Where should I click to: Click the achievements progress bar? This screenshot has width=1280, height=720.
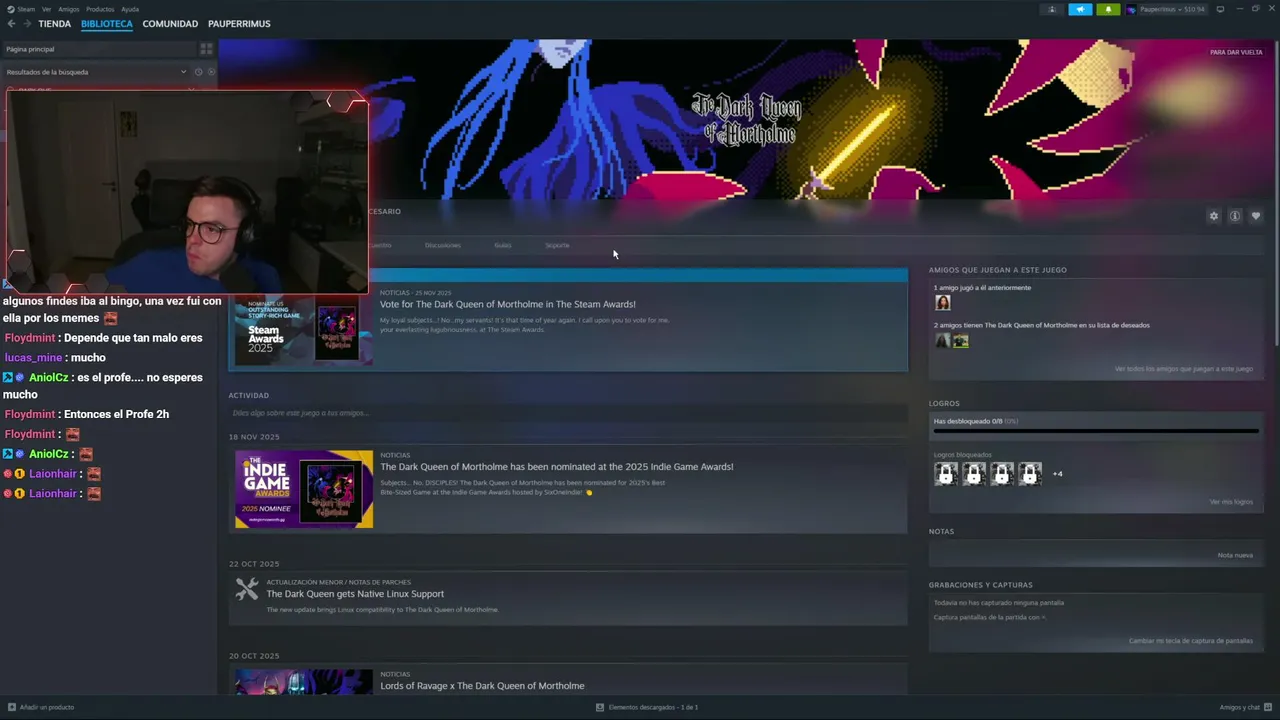[1096, 431]
